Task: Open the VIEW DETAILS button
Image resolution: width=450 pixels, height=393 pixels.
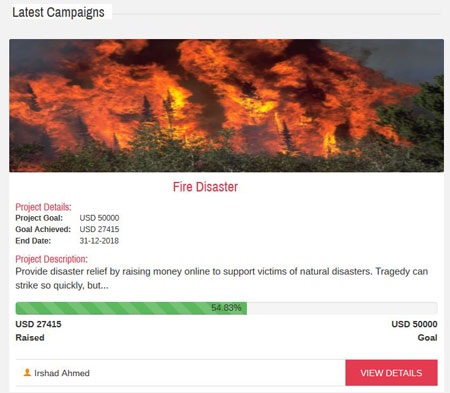Action: click(391, 373)
